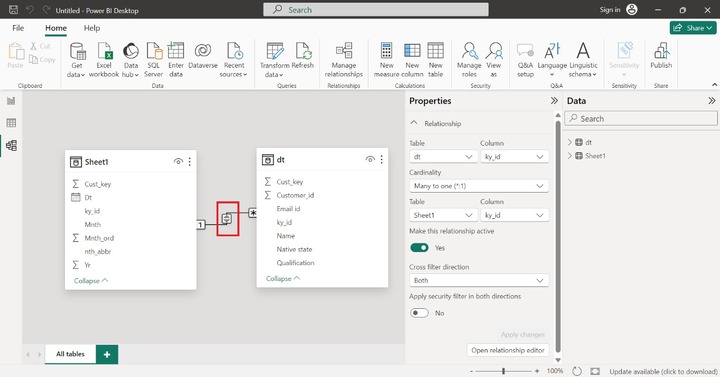Open the Language menu
The image size is (720, 377).
pyautogui.click(x=552, y=60)
